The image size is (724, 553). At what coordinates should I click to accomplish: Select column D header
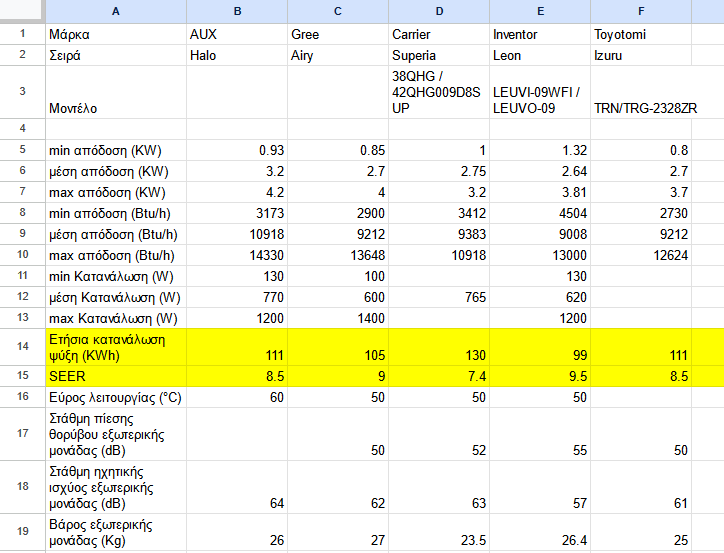pos(439,12)
